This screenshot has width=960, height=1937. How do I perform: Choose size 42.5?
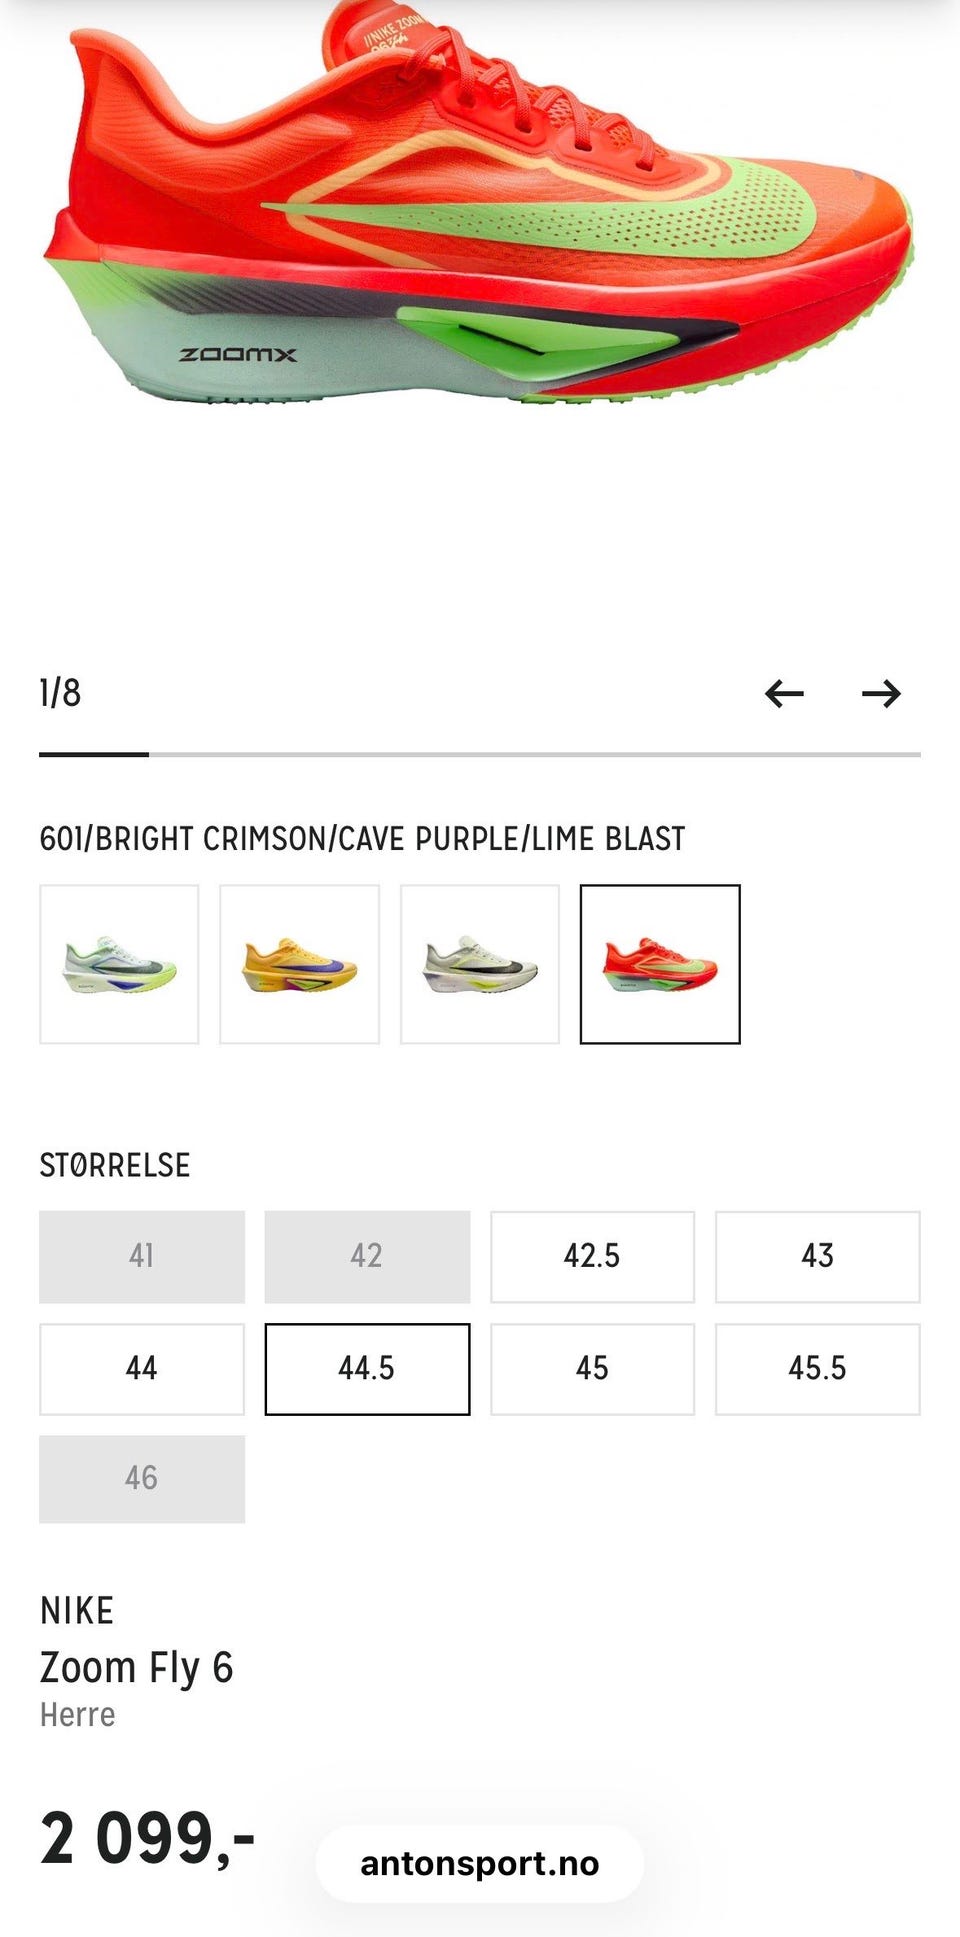pyautogui.click(x=592, y=1257)
